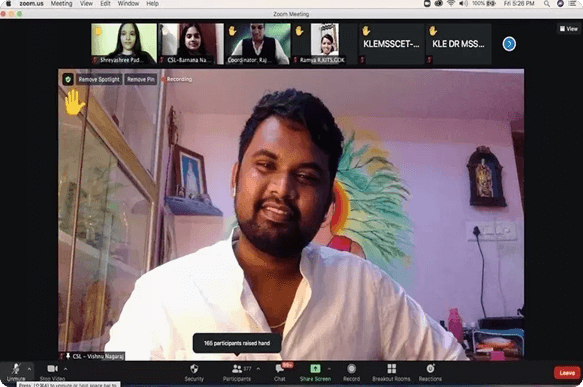Select CSL-Barnana Na... video thumbnail

tap(191, 44)
